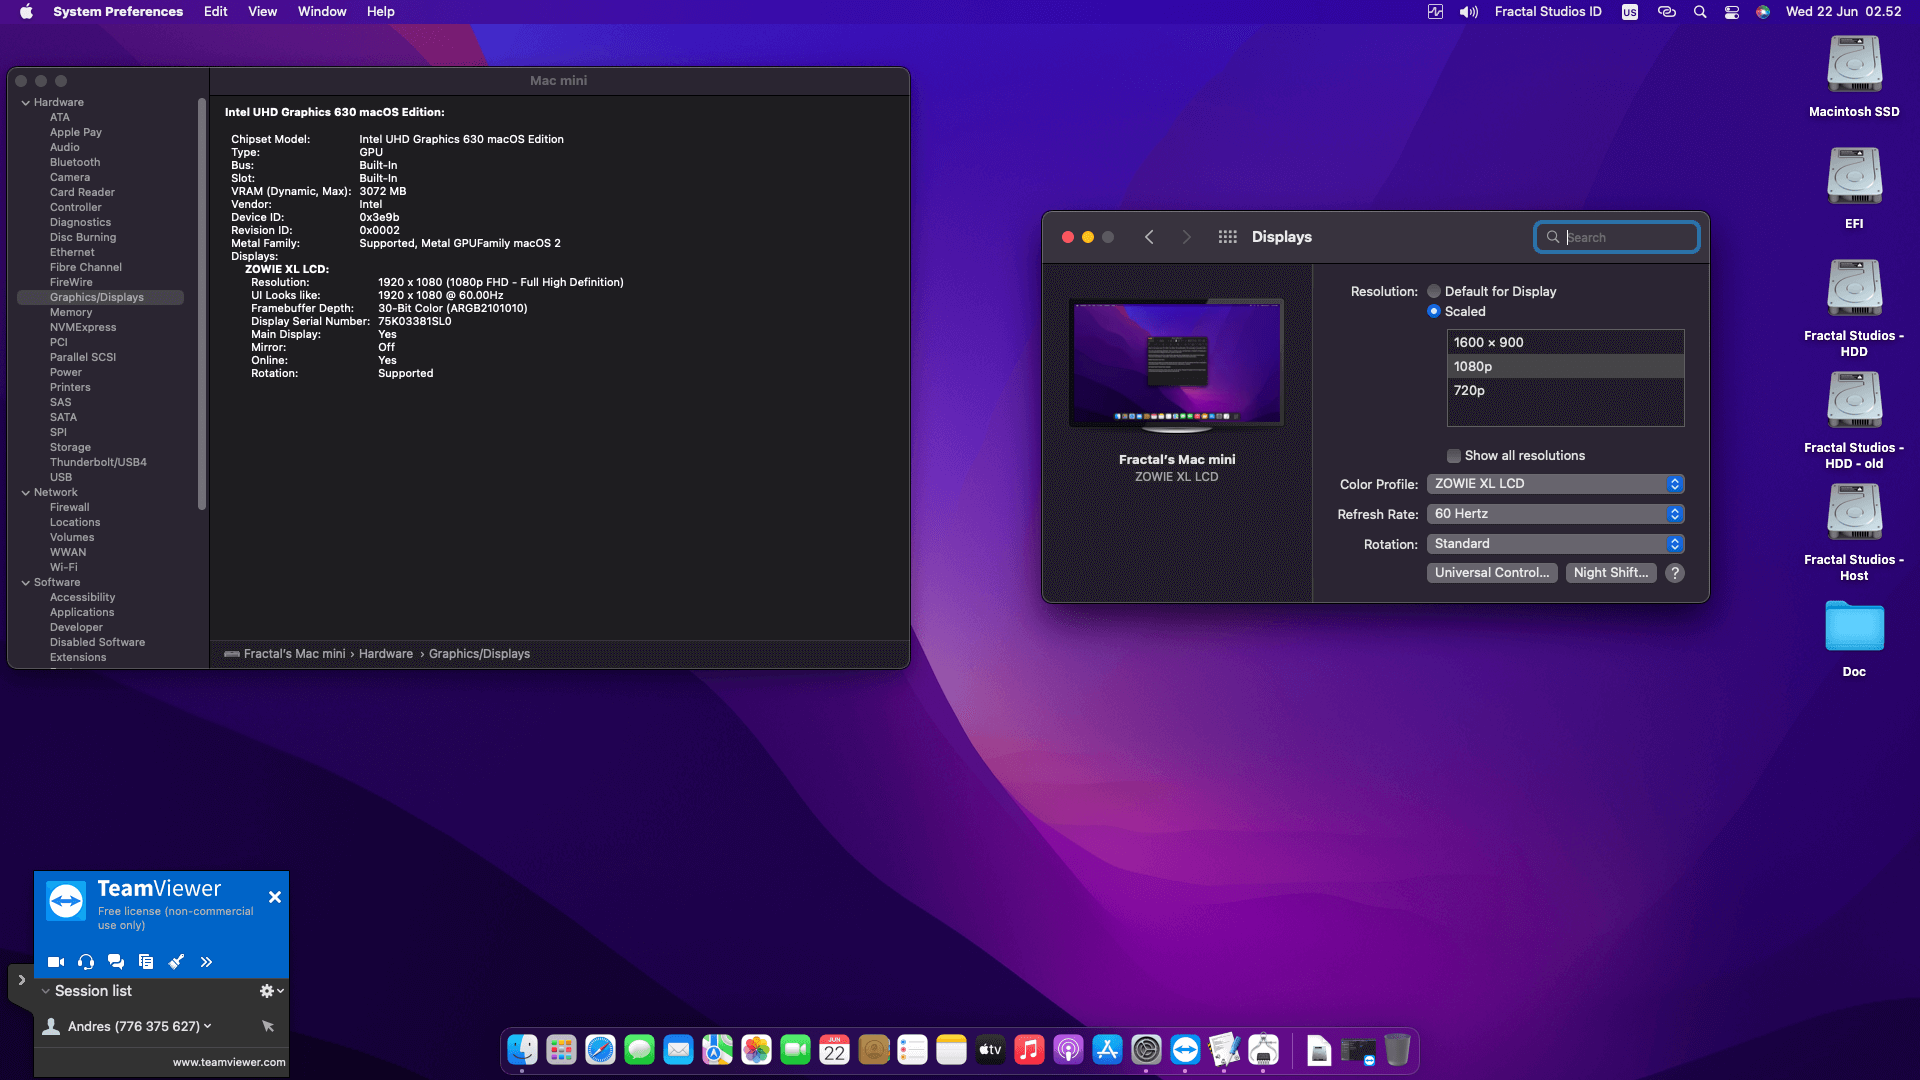
Task: Select Scaled resolution option
Action: click(1434, 311)
